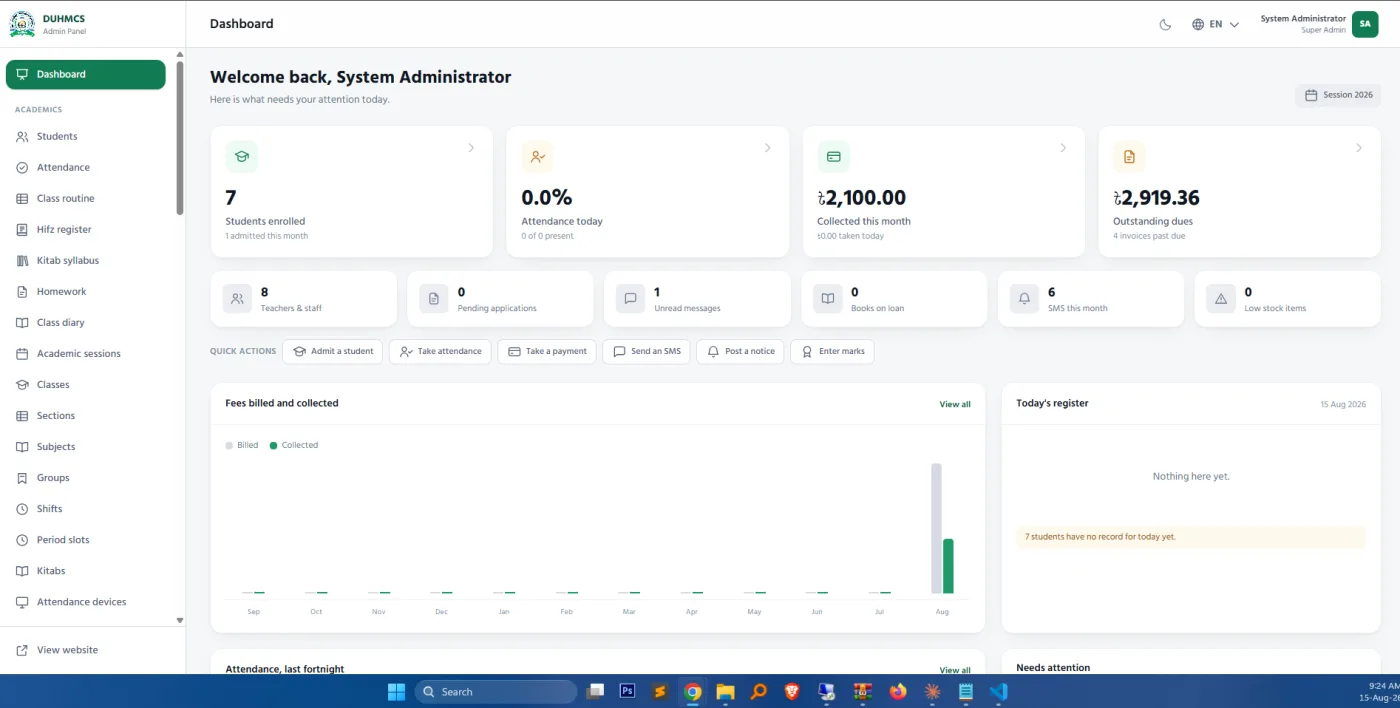Viewport: 1400px width, 708px height.
Task: Open Kitab syllabus in sidebar
Action: coord(85,260)
